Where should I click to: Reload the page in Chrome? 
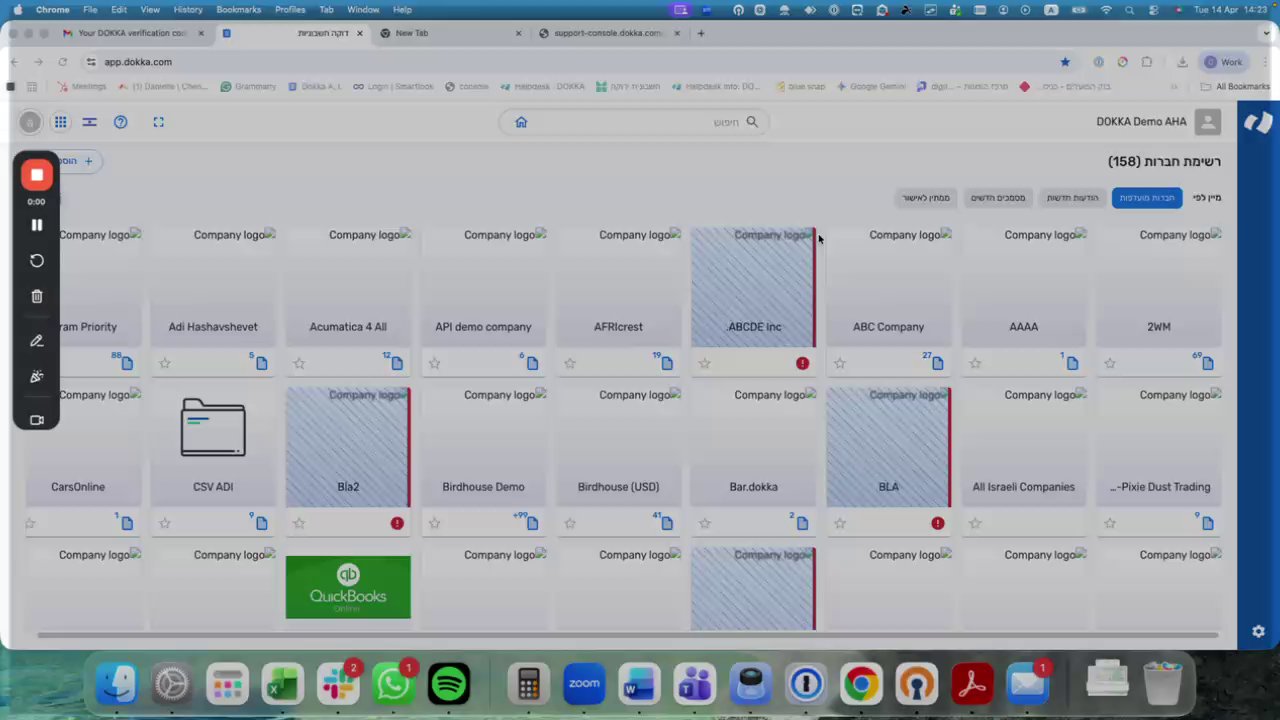click(62, 62)
